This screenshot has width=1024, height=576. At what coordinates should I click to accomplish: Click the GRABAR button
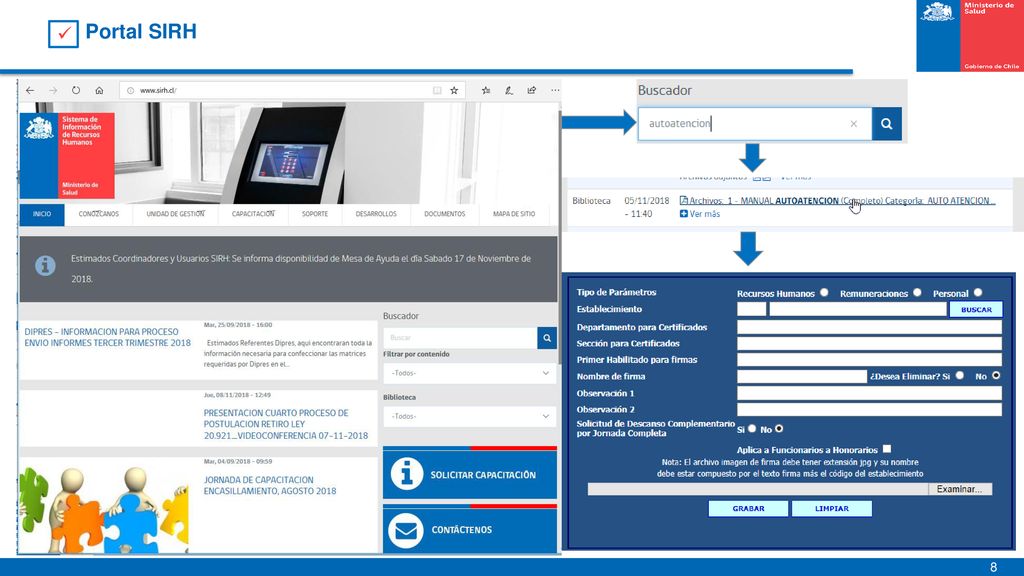(x=748, y=508)
